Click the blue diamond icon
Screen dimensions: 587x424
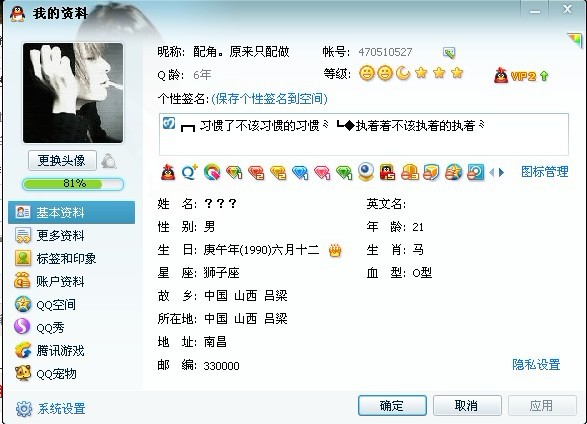(300, 173)
